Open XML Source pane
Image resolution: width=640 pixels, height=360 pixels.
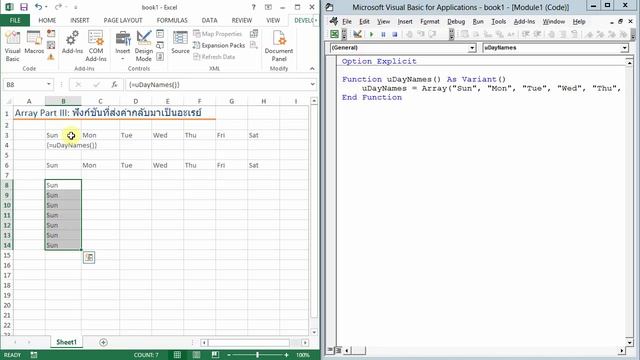point(180,42)
